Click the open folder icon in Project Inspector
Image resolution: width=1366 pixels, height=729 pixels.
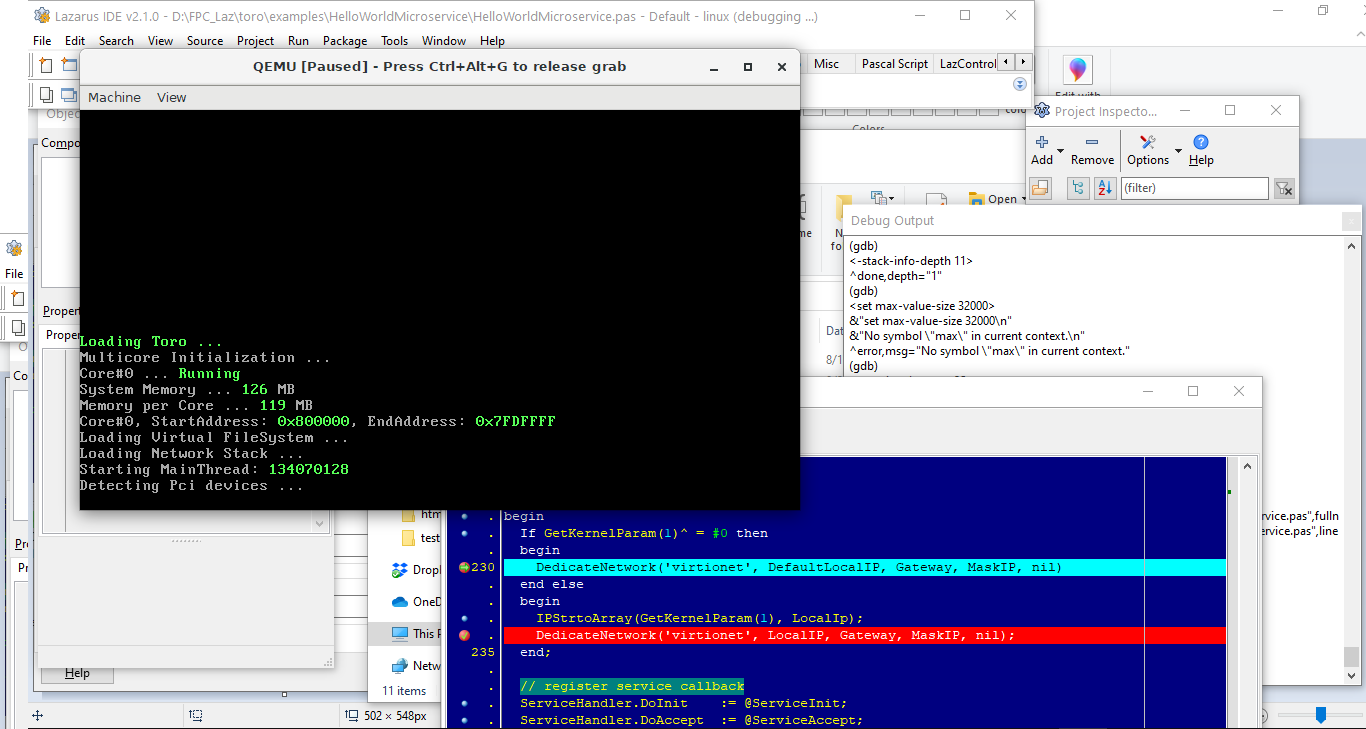pyautogui.click(x=1040, y=188)
